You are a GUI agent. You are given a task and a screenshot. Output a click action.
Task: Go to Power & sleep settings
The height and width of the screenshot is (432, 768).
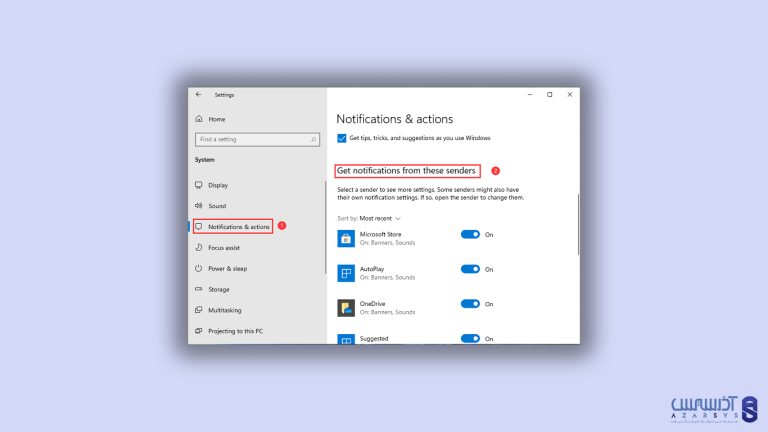[227, 268]
